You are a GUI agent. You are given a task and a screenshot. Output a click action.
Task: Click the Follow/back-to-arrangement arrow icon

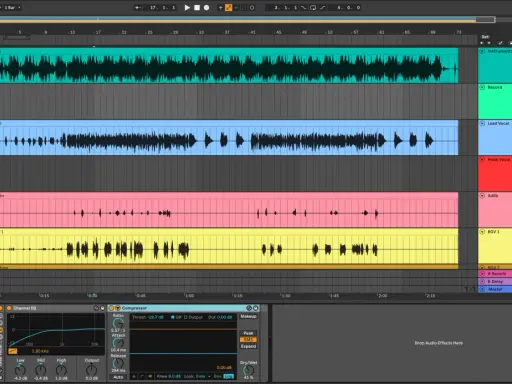coord(137,7)
